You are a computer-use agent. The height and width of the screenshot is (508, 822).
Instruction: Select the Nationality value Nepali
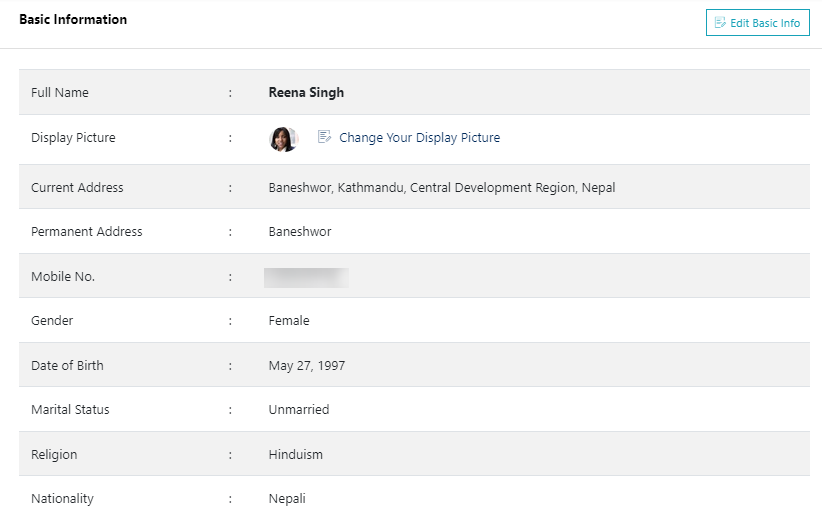[x=287, y=499]
